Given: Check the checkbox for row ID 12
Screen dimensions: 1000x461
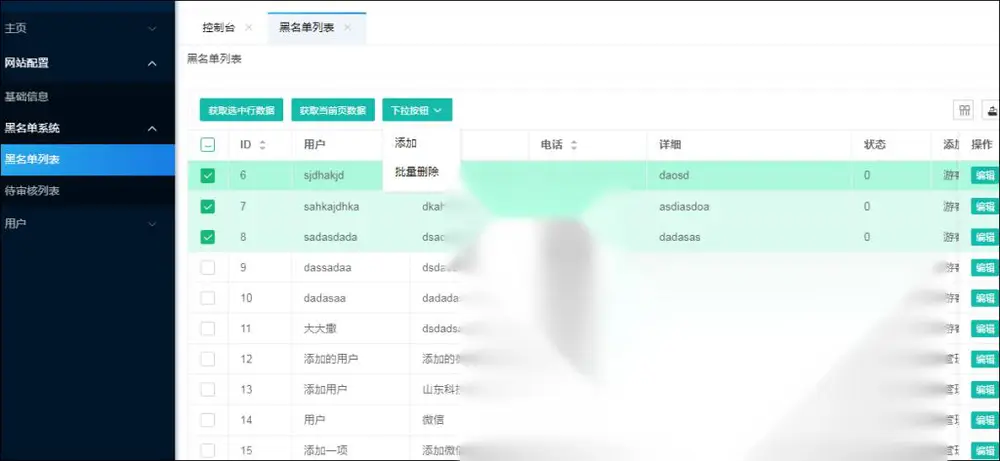Looking at the screenshot, I should click(x=207, y=359).
